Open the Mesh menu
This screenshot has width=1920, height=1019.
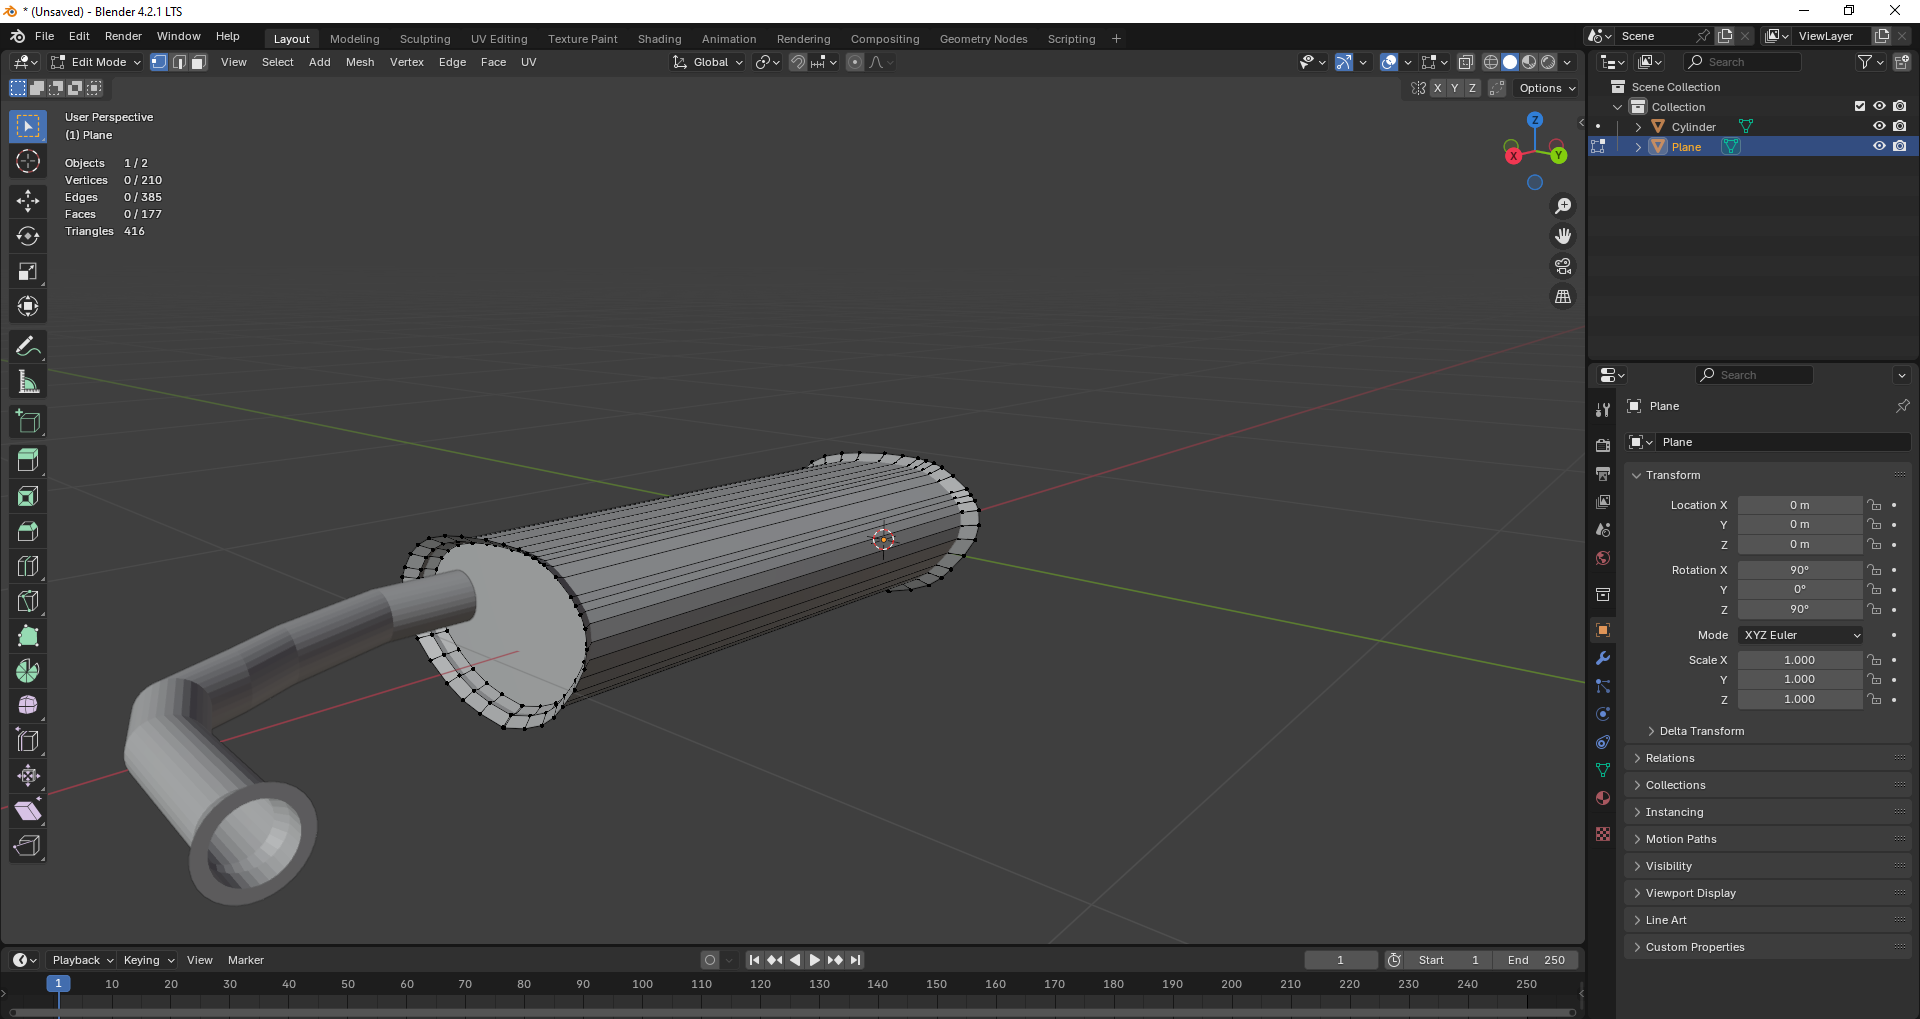360,62
